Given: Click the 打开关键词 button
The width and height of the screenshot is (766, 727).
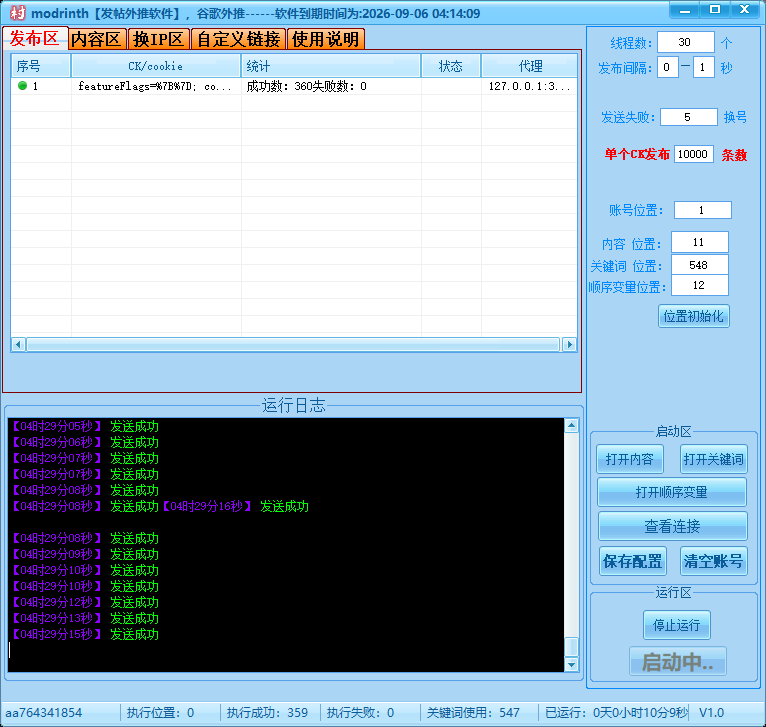Looking at the screenshot, I should pyautogui.click(x=714, y=459).
